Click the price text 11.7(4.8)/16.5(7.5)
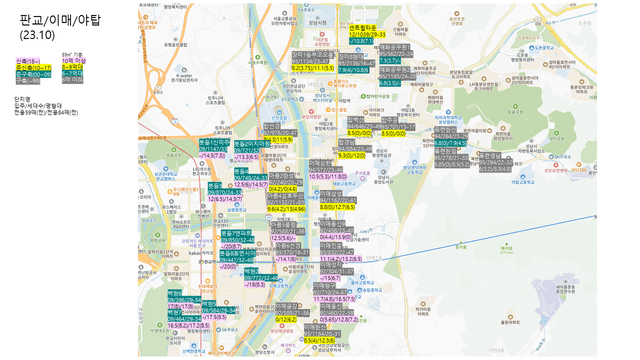 (334, 299)
